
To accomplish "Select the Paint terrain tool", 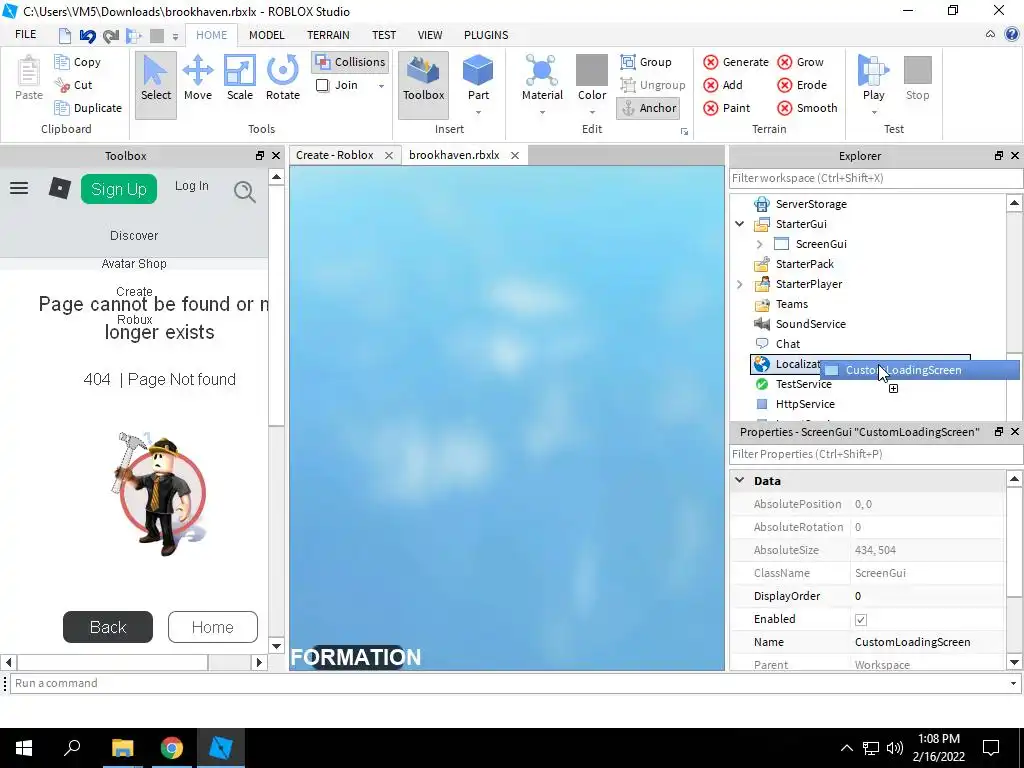I will coord(727,108).
